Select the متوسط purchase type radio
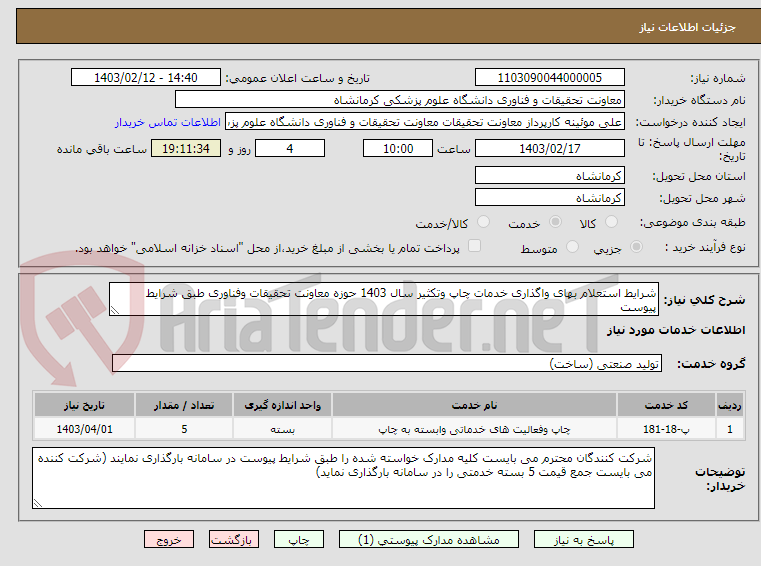 [x=572, y=247]
